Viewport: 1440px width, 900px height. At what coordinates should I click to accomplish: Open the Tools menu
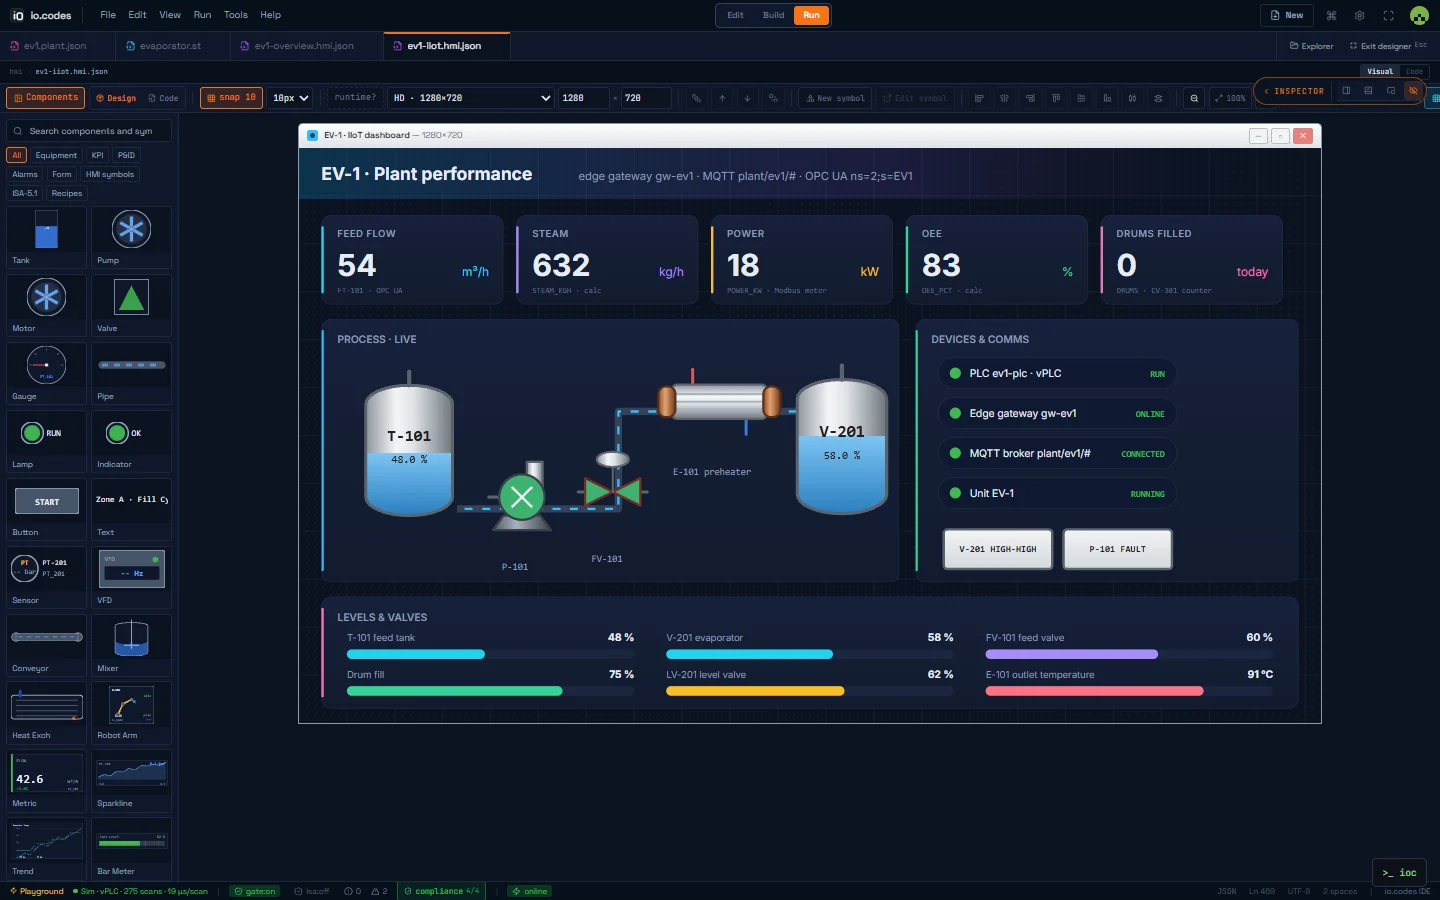point(236,15)
